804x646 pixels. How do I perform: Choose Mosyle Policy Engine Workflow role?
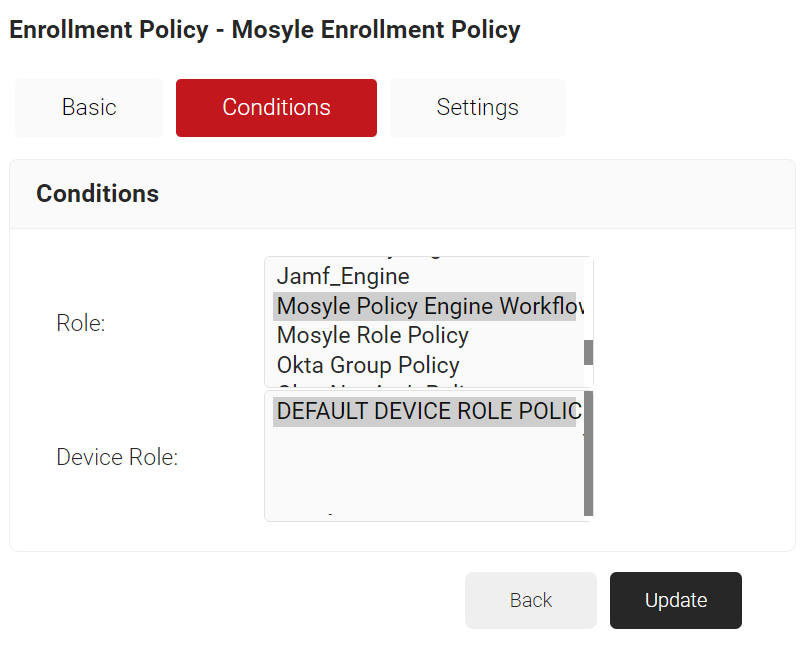tap(424, 306)
